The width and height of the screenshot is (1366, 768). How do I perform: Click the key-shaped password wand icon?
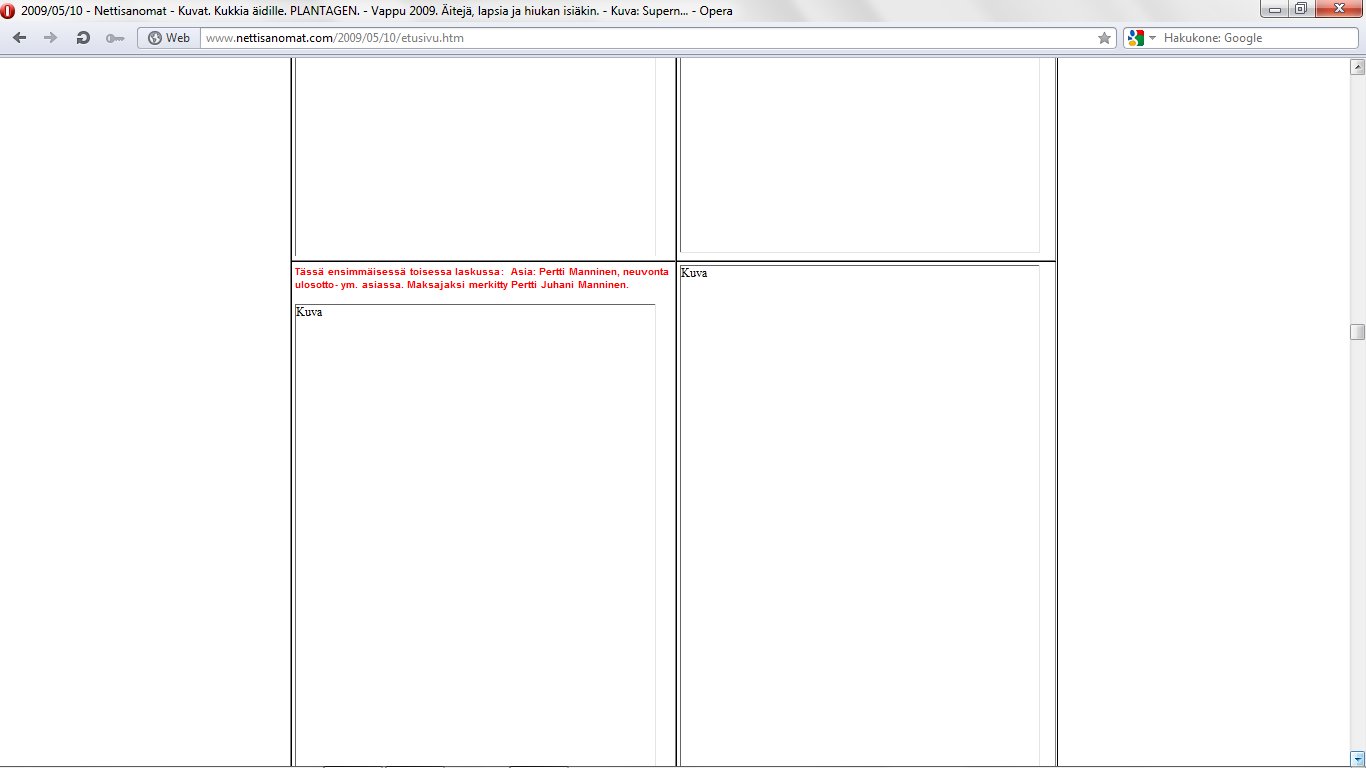[115, 38]
